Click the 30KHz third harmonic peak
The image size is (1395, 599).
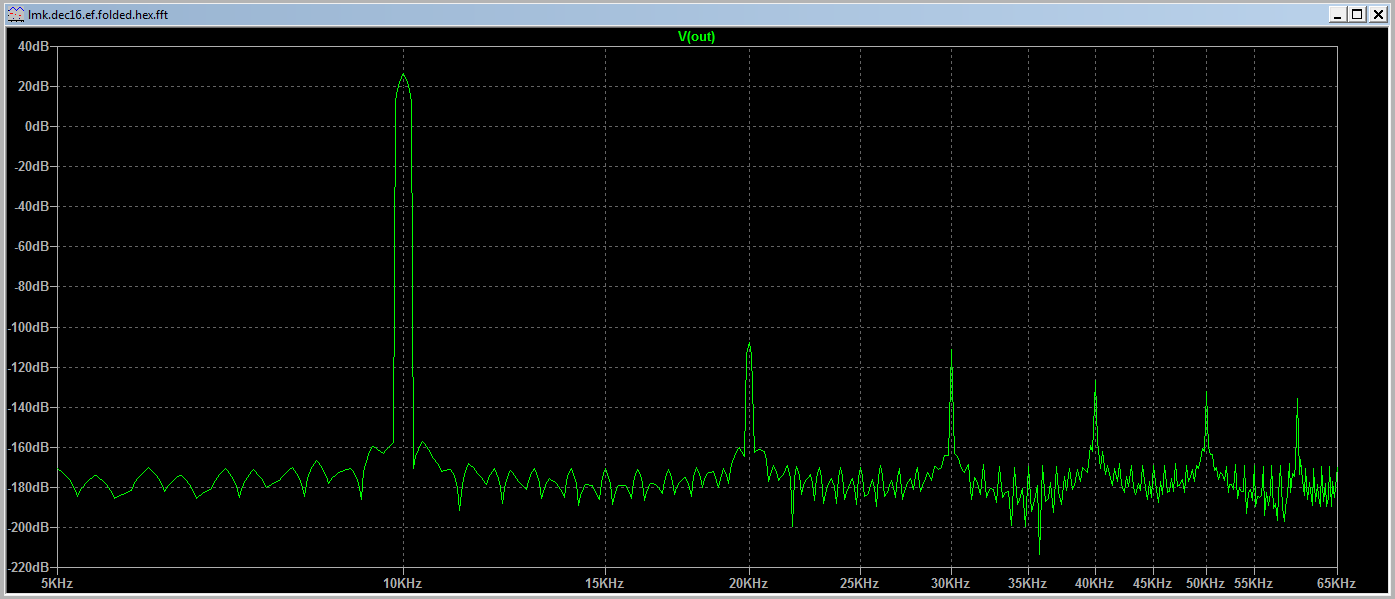951,352
